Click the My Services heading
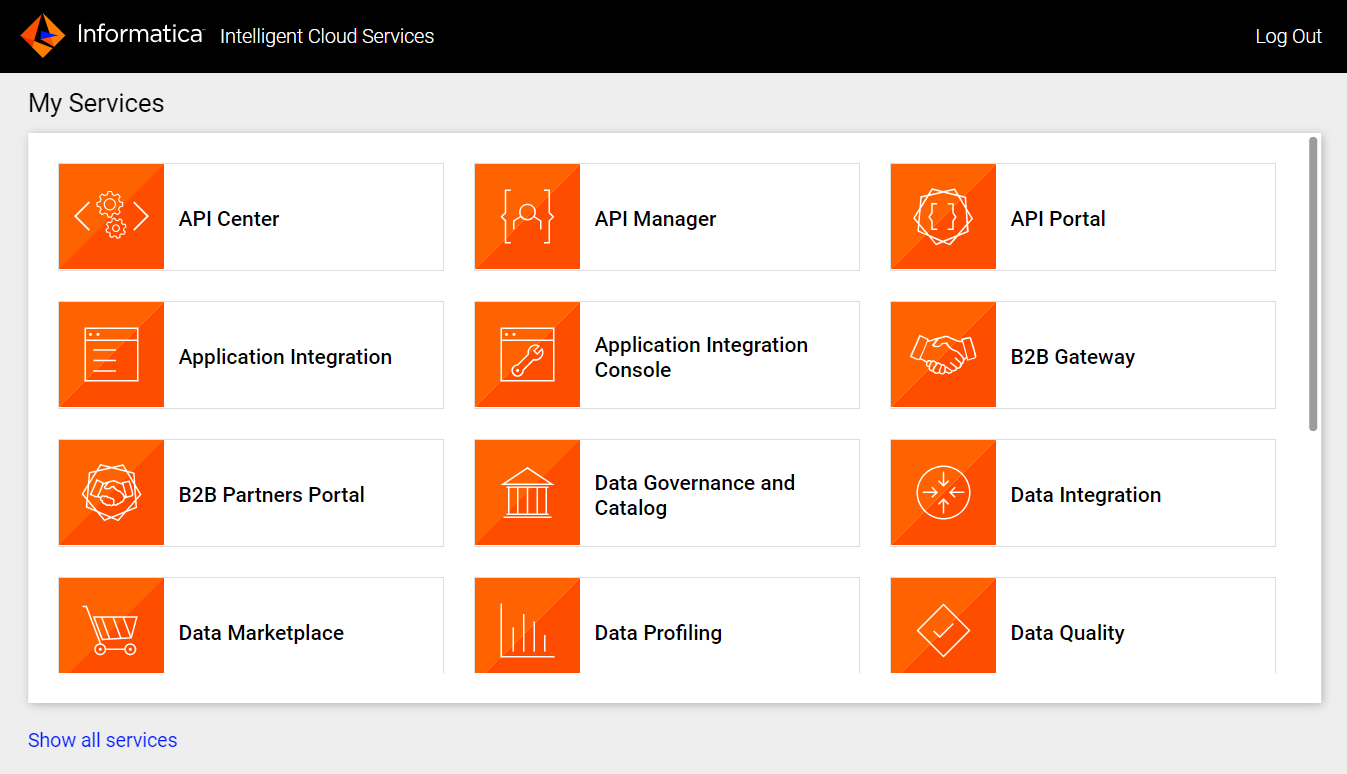The width and height of the screenshot is (1347, 774). [x=96, y=103]
